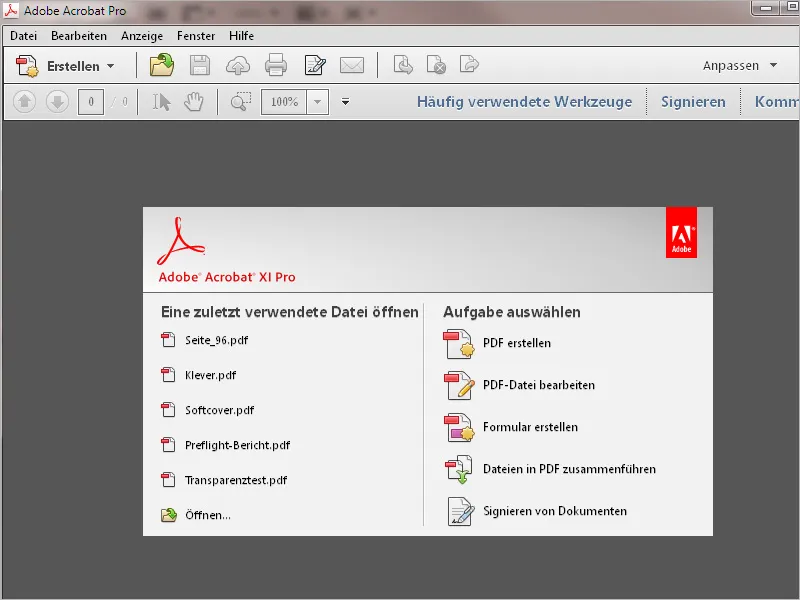Click the email envelope icon
Screen dimensions: 800x600
(352, 65)
